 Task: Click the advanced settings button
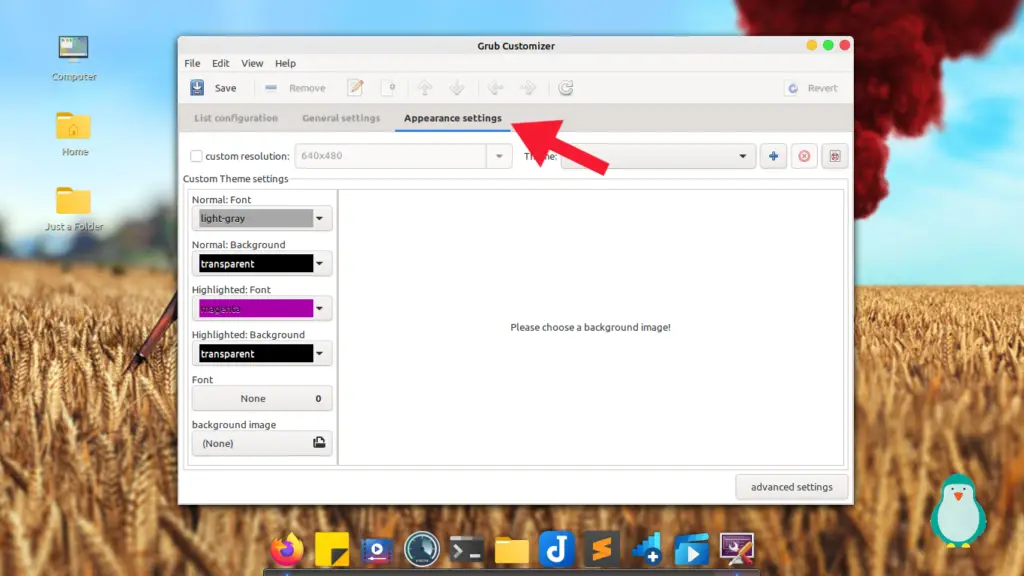[x=792, y=487]
